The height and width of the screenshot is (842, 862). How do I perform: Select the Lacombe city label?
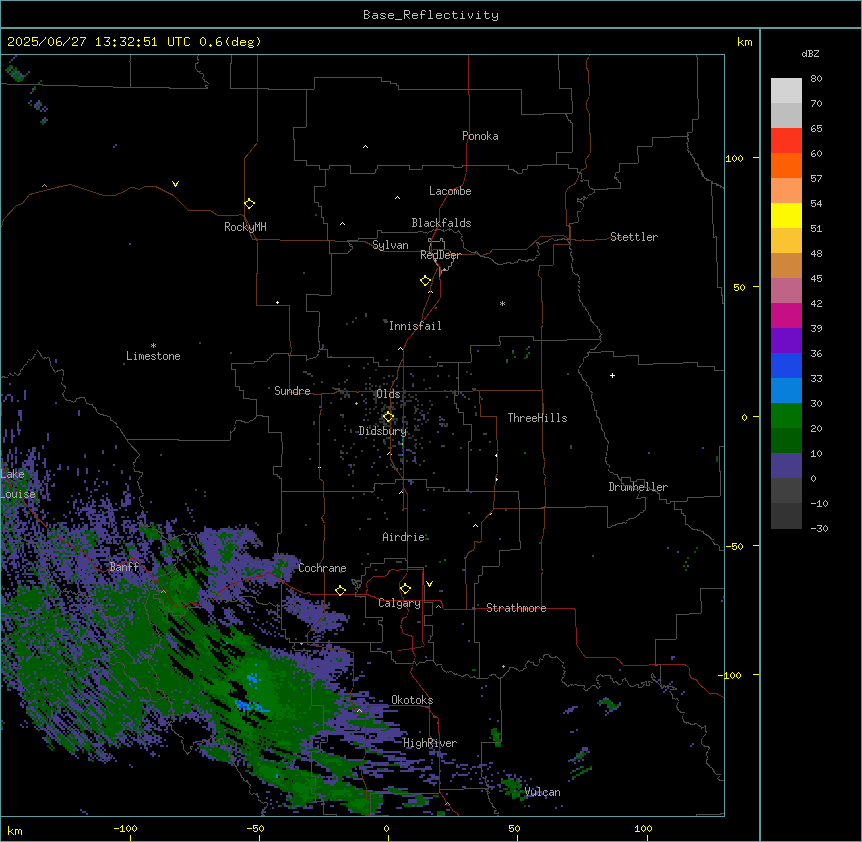click(x=450, y=191)
